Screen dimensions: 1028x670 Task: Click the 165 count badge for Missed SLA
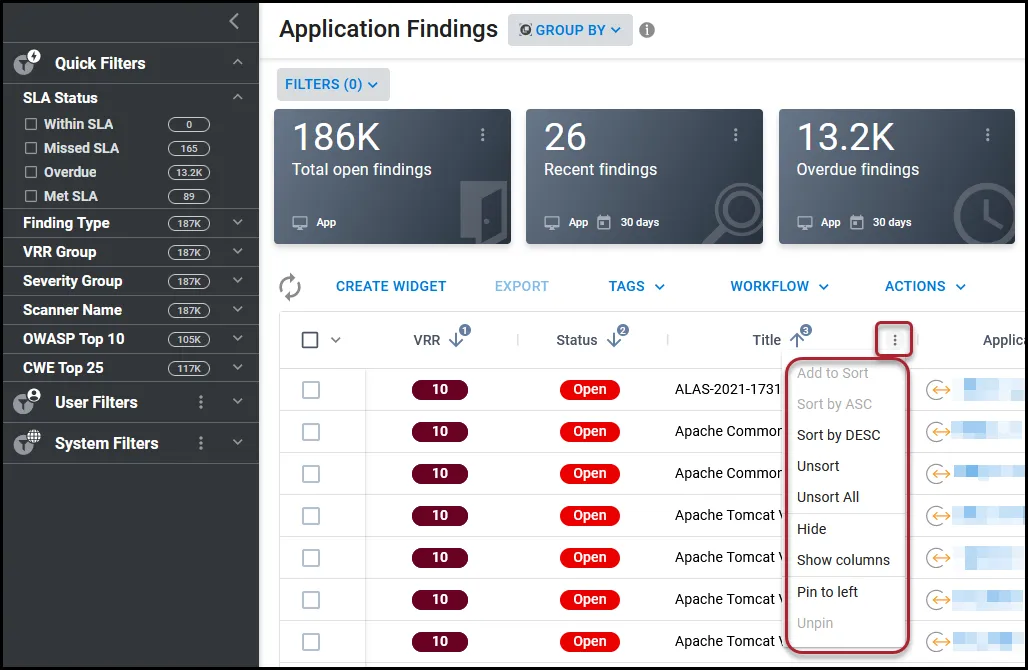point(189,149)
